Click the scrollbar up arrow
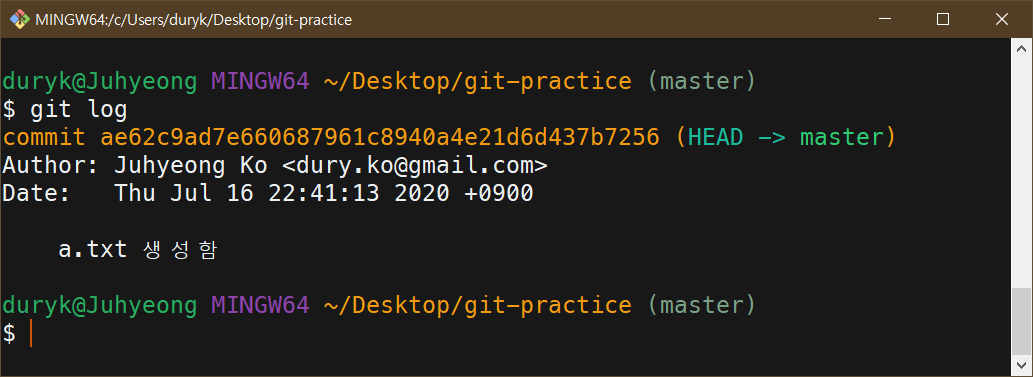The image size is (1033, 377). pos(1022,49)
